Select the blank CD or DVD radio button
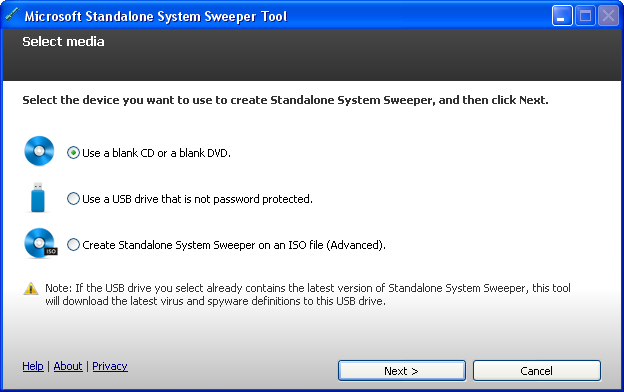624x392 pixels. click(x=73, y=152)
